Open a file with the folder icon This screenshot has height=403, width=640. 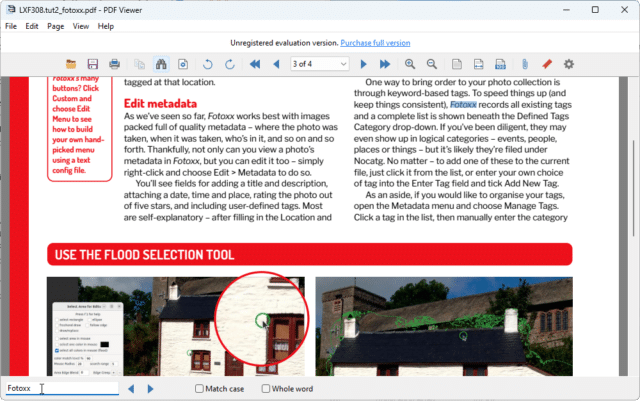tap(71, 64)
